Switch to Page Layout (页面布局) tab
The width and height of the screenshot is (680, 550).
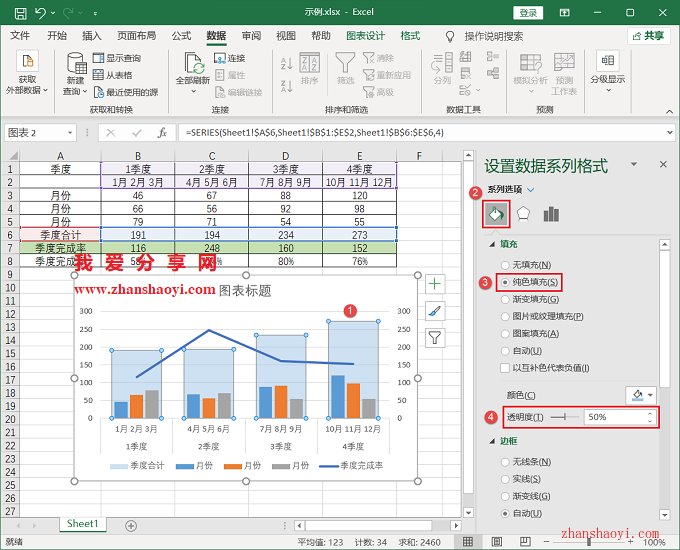click(137, 36)
